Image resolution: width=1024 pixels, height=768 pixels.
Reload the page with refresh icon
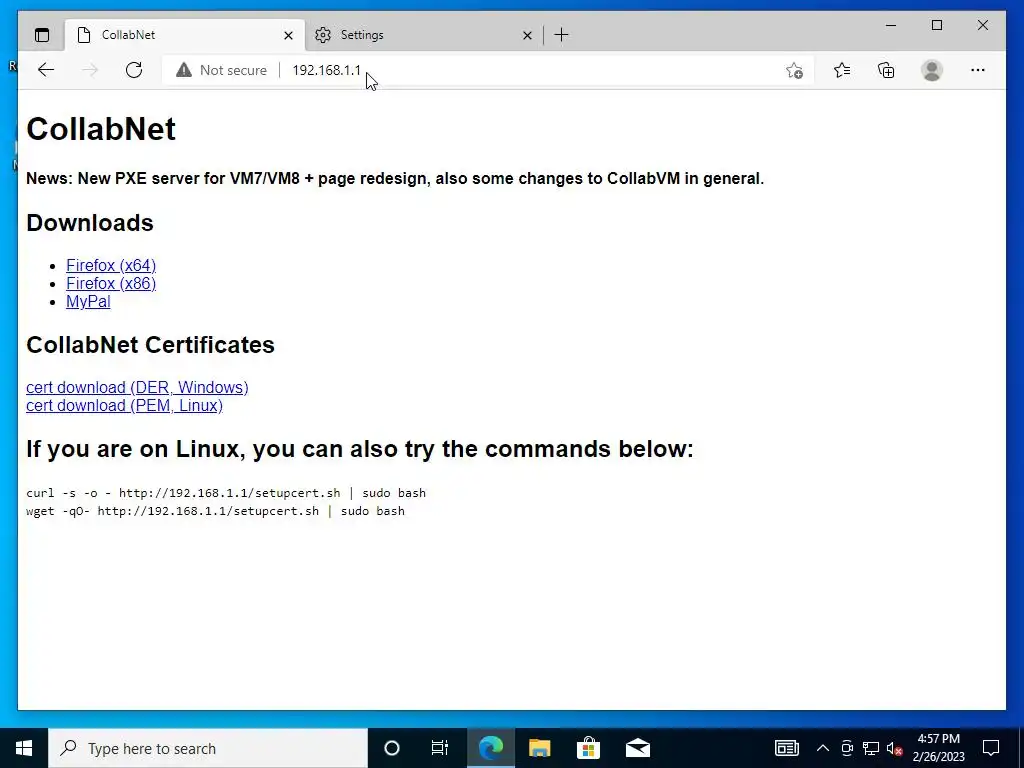[134, 70]
